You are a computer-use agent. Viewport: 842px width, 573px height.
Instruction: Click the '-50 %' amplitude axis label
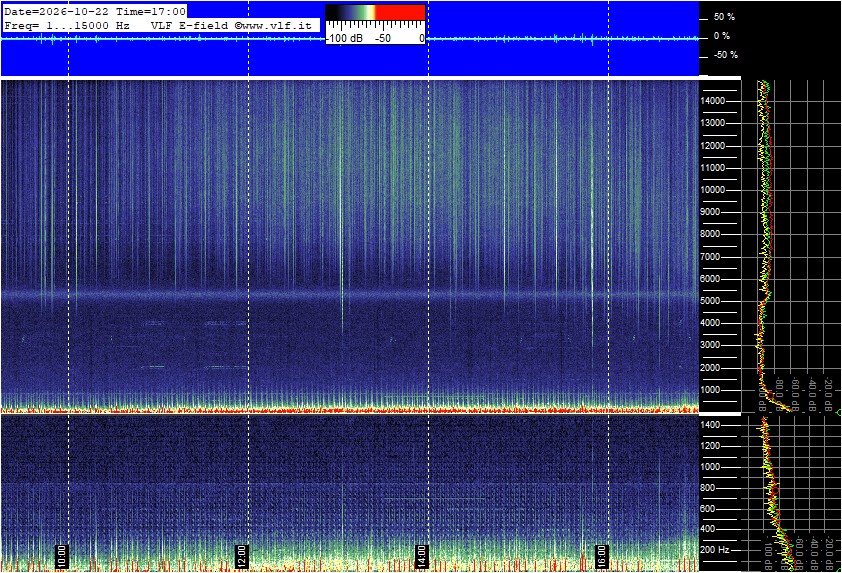725,55
